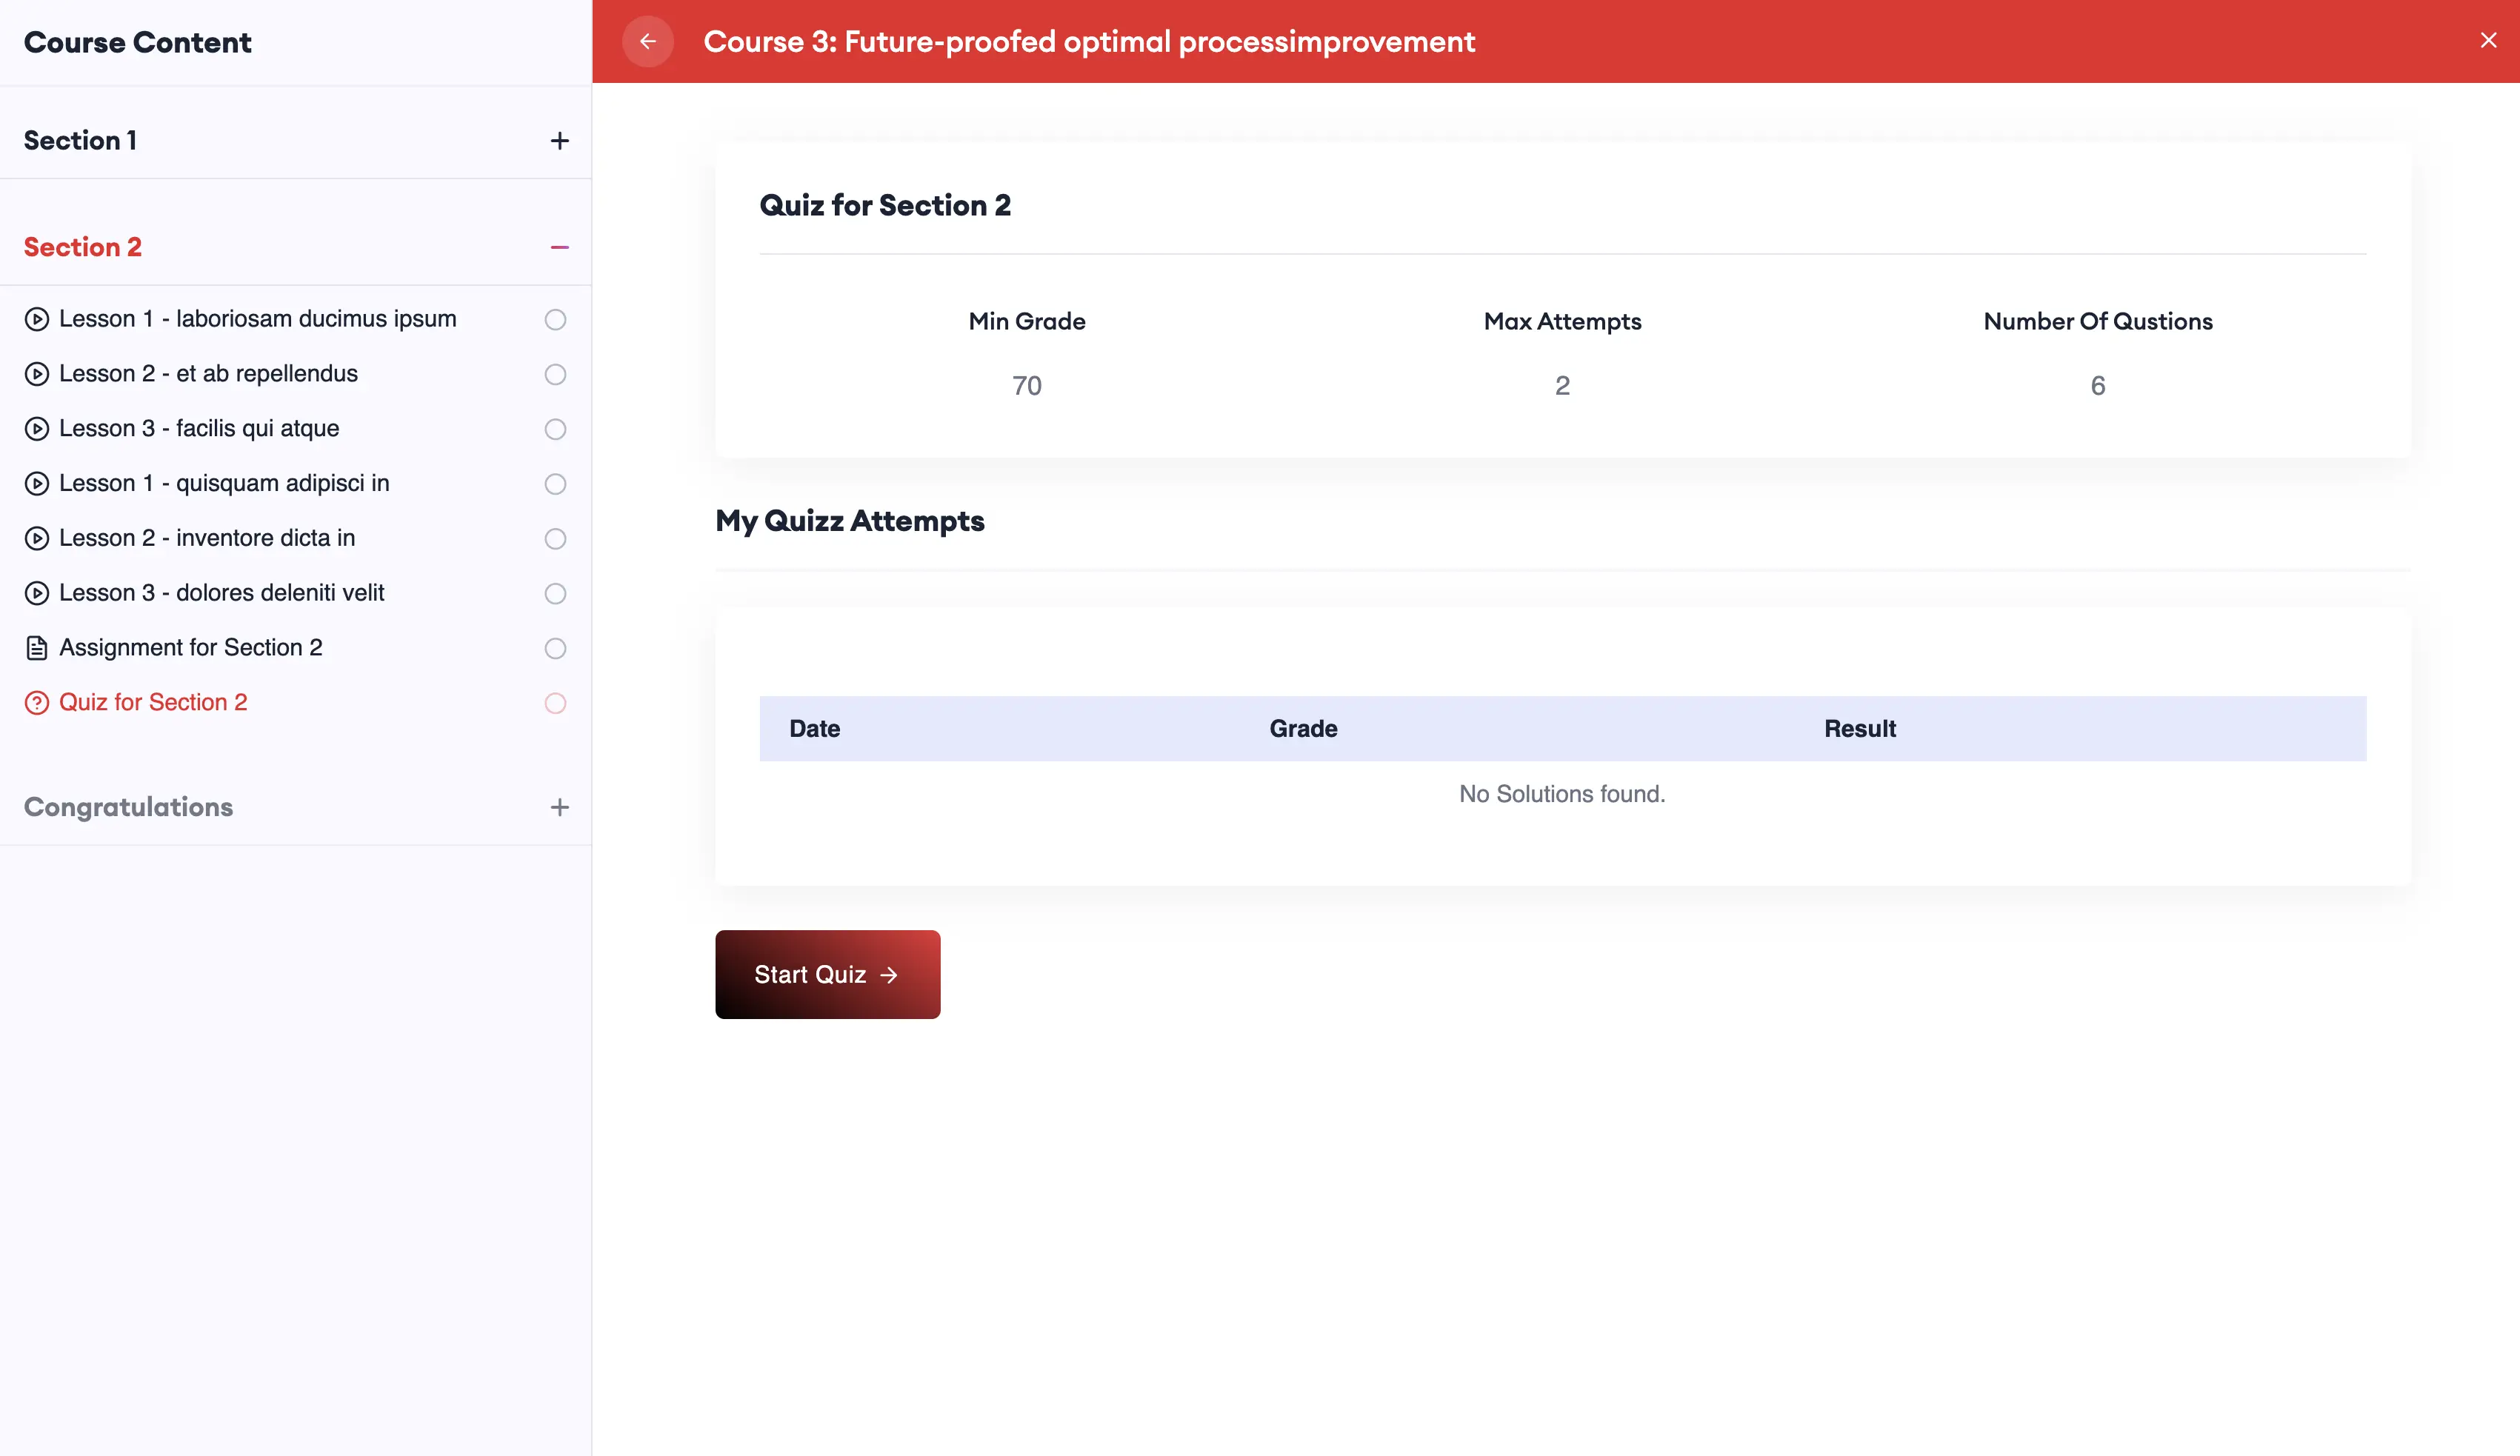This screenshot has height=1456, width=2520.
Task: Toggle completion circle for Lesson 3 - dolores deleniti velit
Action: tap(555, 594)
